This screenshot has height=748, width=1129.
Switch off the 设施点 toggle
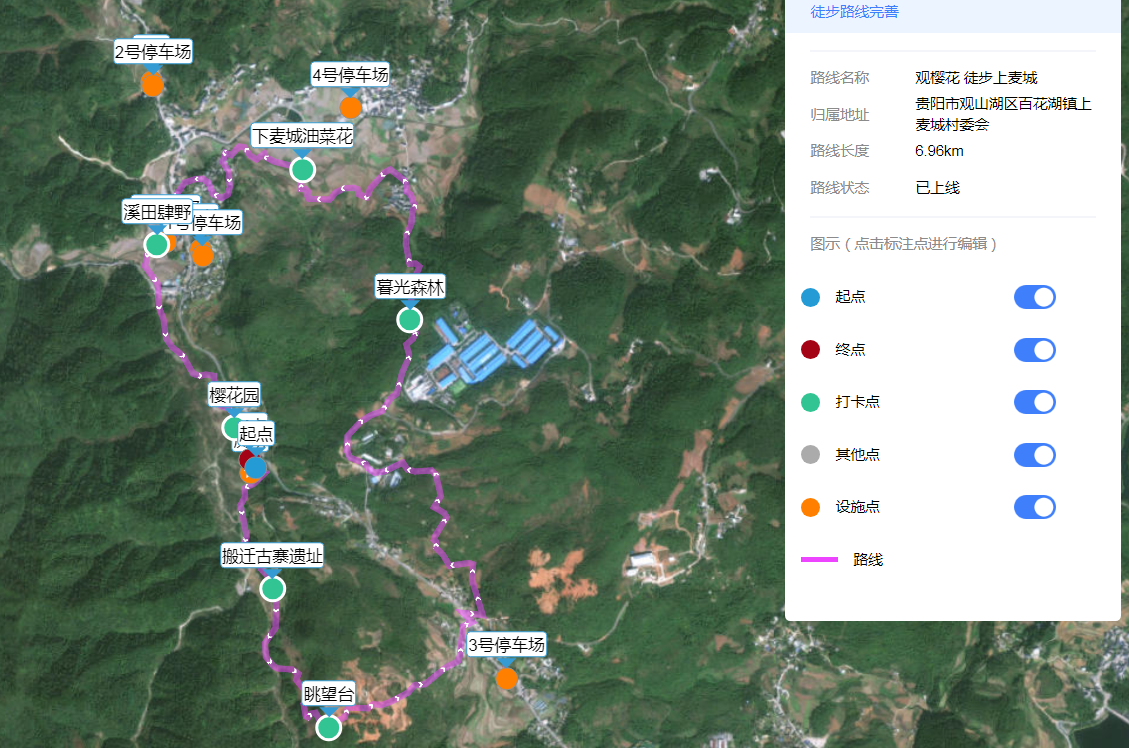(1034, 507)
